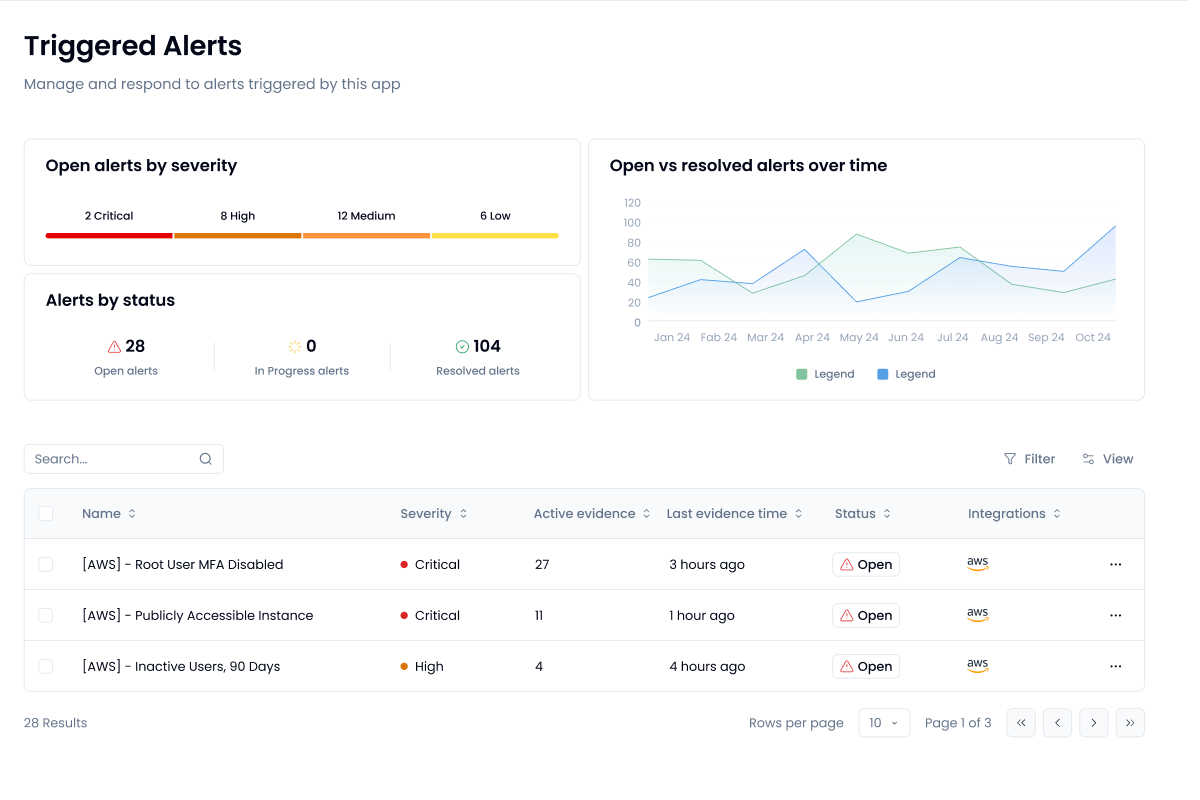Open the ellipsis actions menu for Publicly Accessible Instance

(x=1115, y=615)
